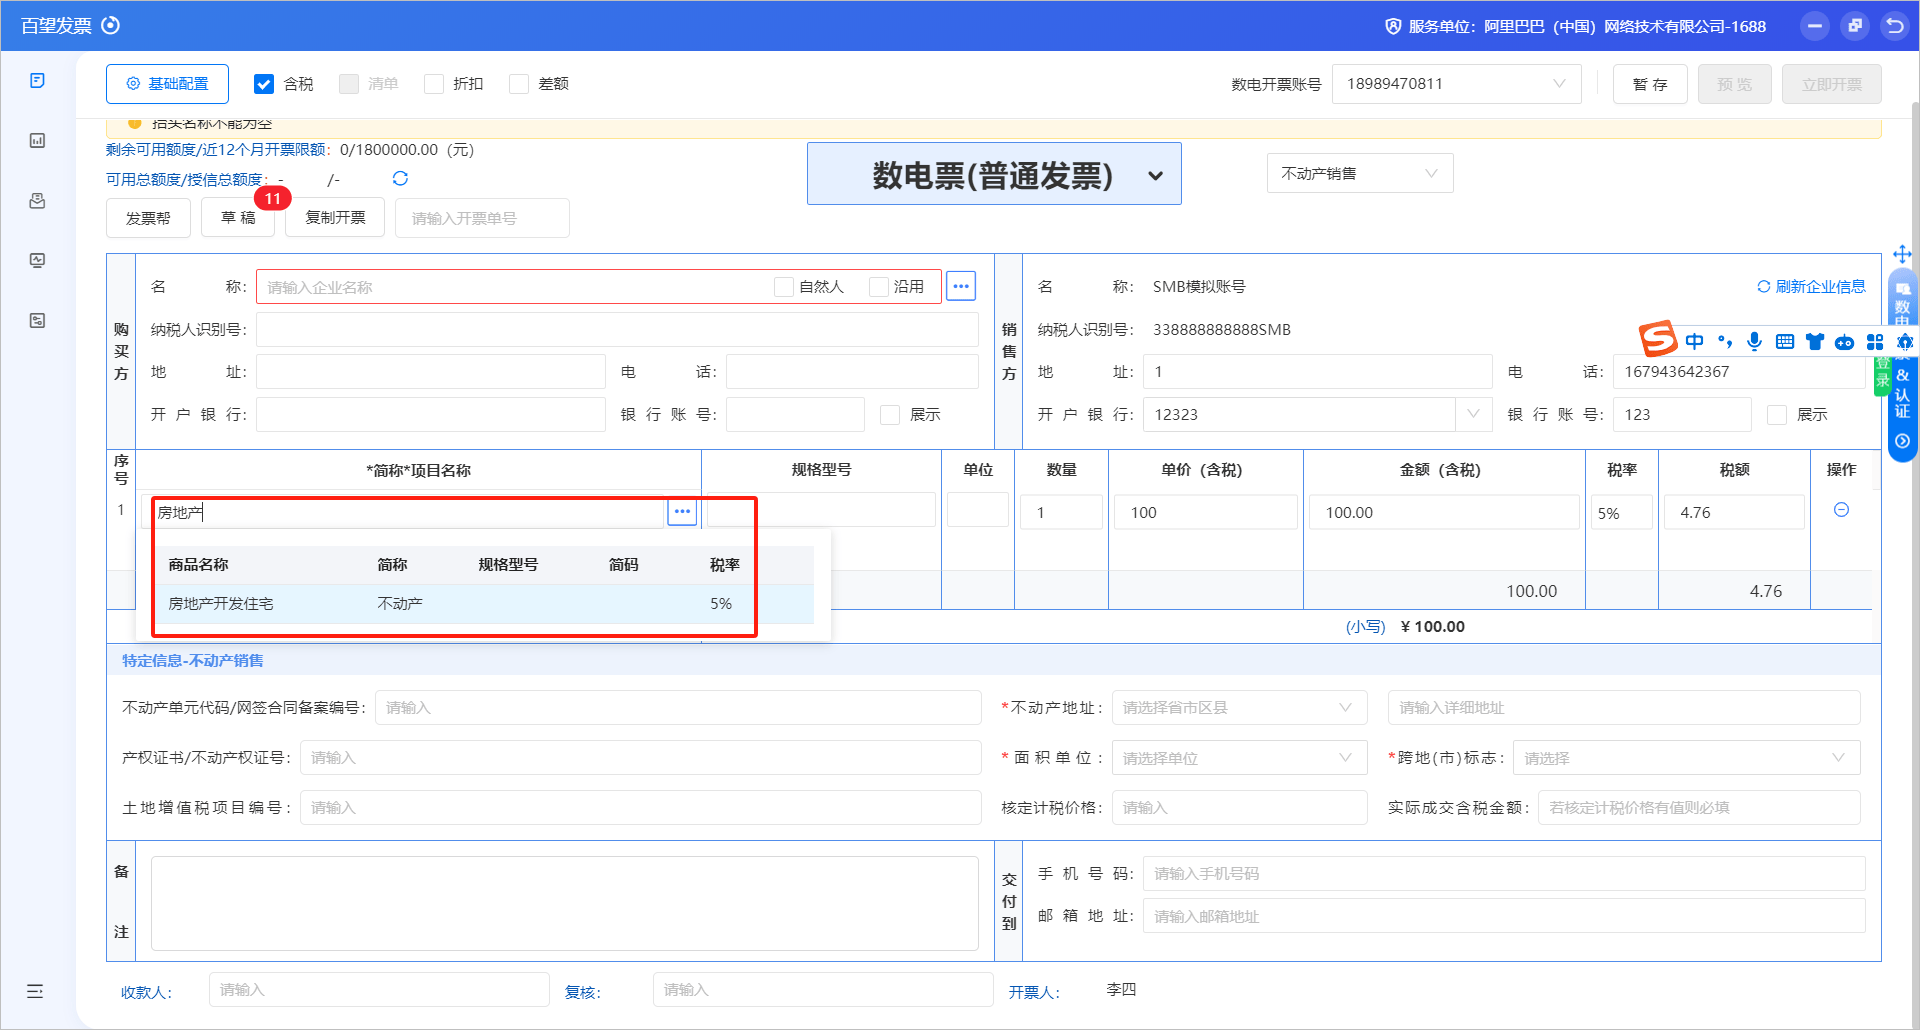The height and width of the screenshot is (1030, 1920).
Task: Enable the 折扣 checkbox
Action: point(434,84)
